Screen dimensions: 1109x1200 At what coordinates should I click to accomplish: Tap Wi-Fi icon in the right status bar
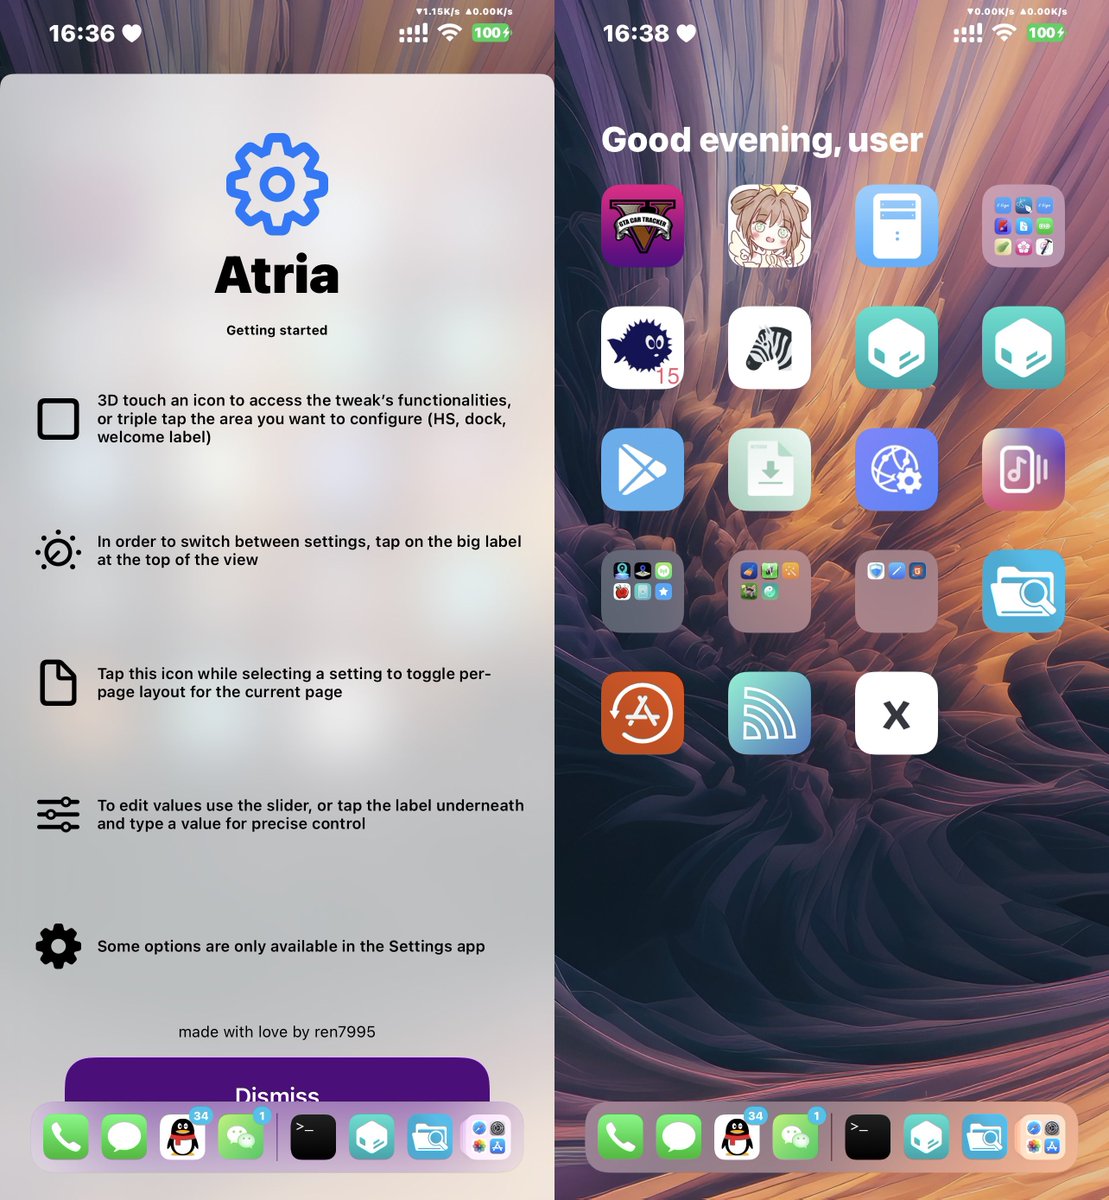(x=1005, y=33)
